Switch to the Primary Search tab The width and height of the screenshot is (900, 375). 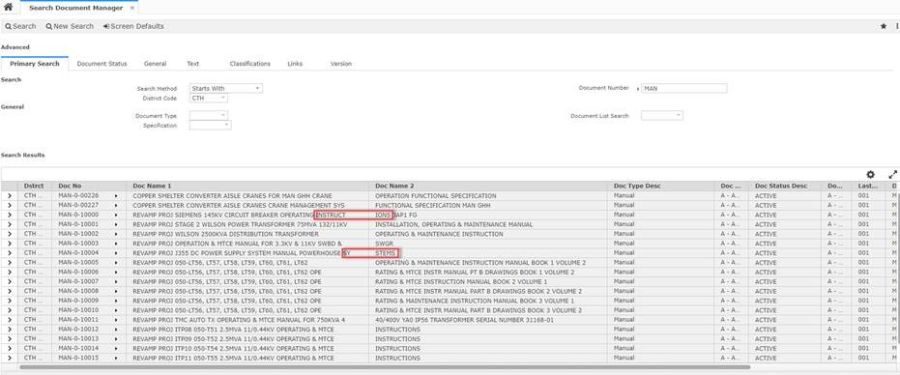34,64
